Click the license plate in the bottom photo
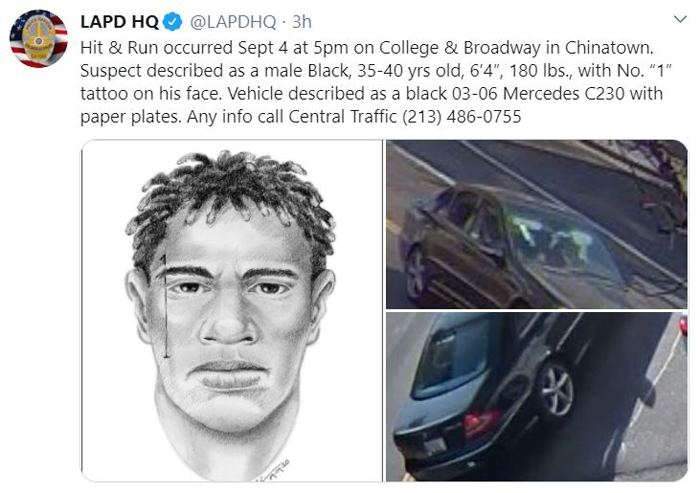 [435, 445]
